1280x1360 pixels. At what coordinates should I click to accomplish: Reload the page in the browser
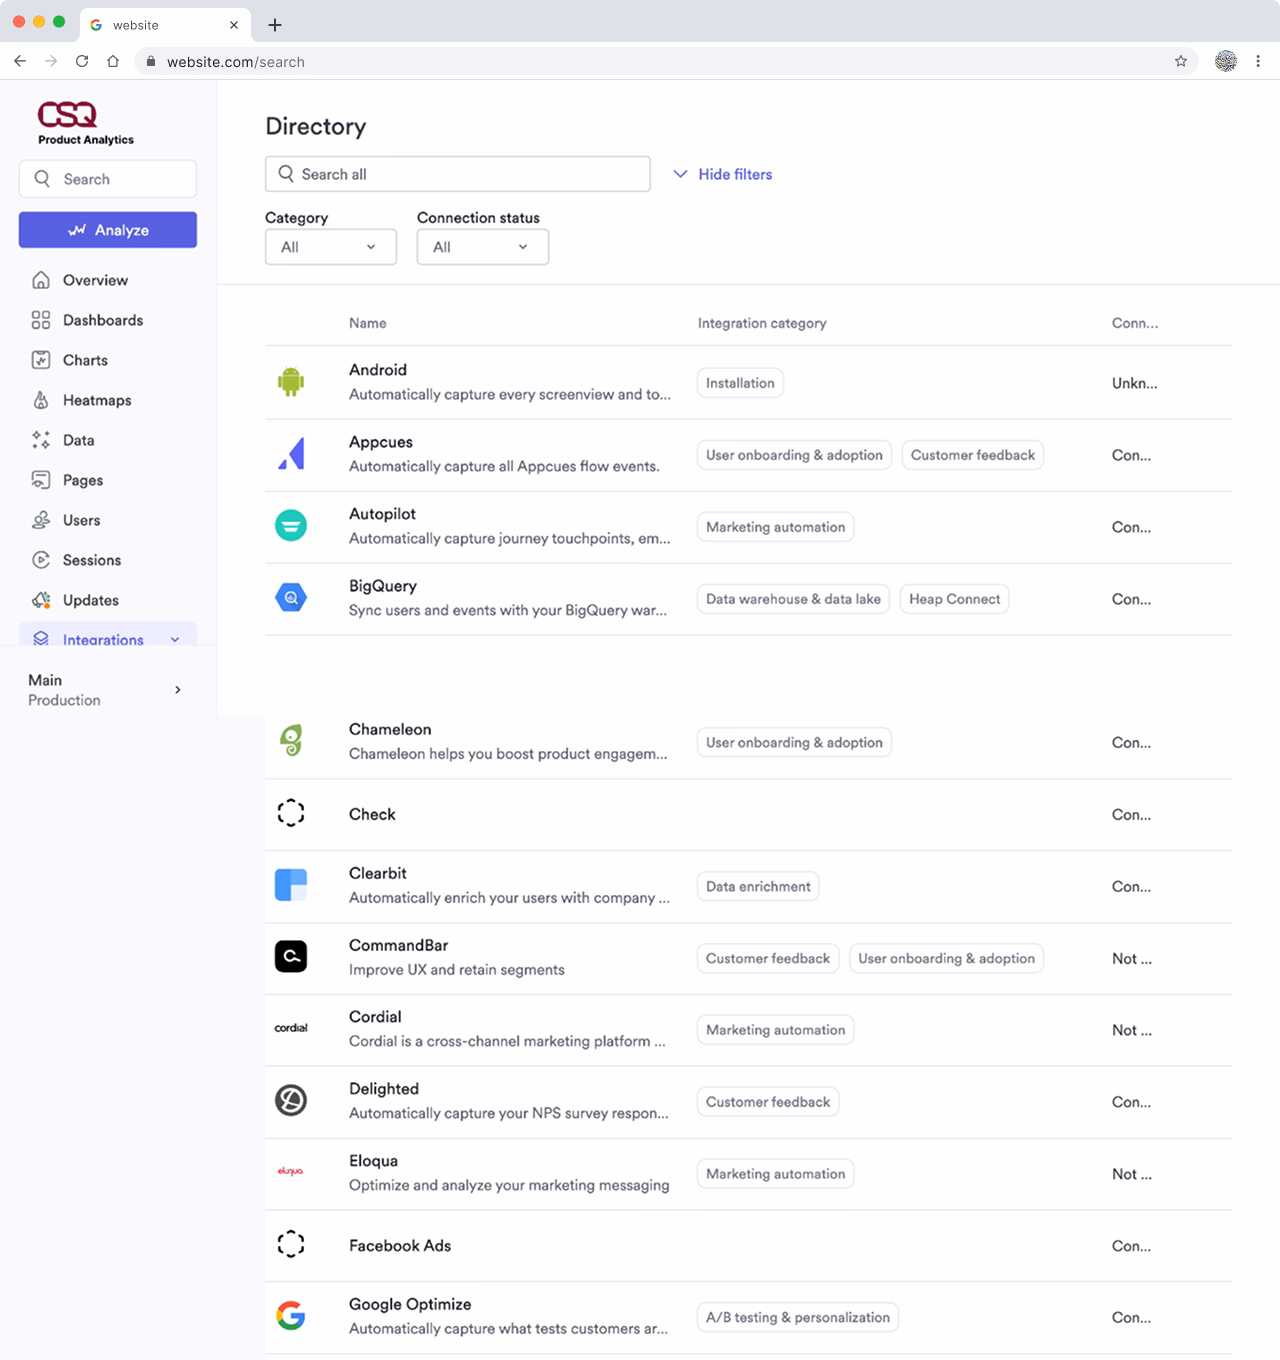82,61
